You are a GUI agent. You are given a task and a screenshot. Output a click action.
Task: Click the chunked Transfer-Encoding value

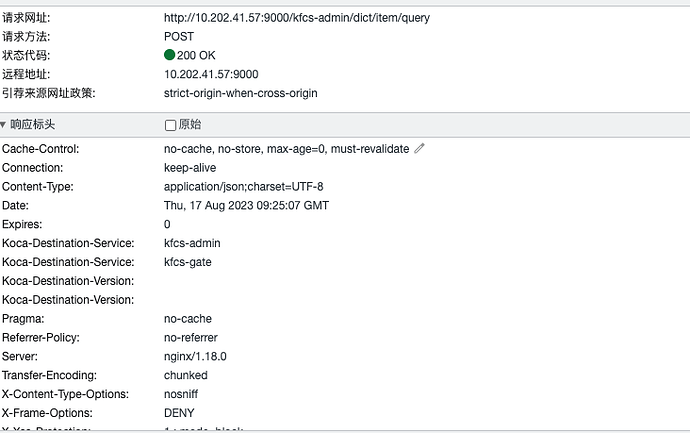tap(186, 375)
